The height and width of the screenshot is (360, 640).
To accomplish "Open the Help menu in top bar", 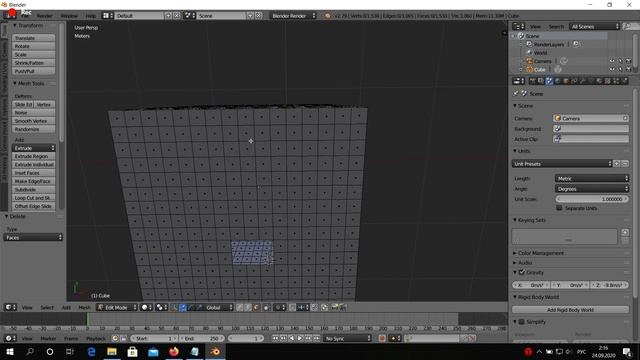I will pos(91,16).
